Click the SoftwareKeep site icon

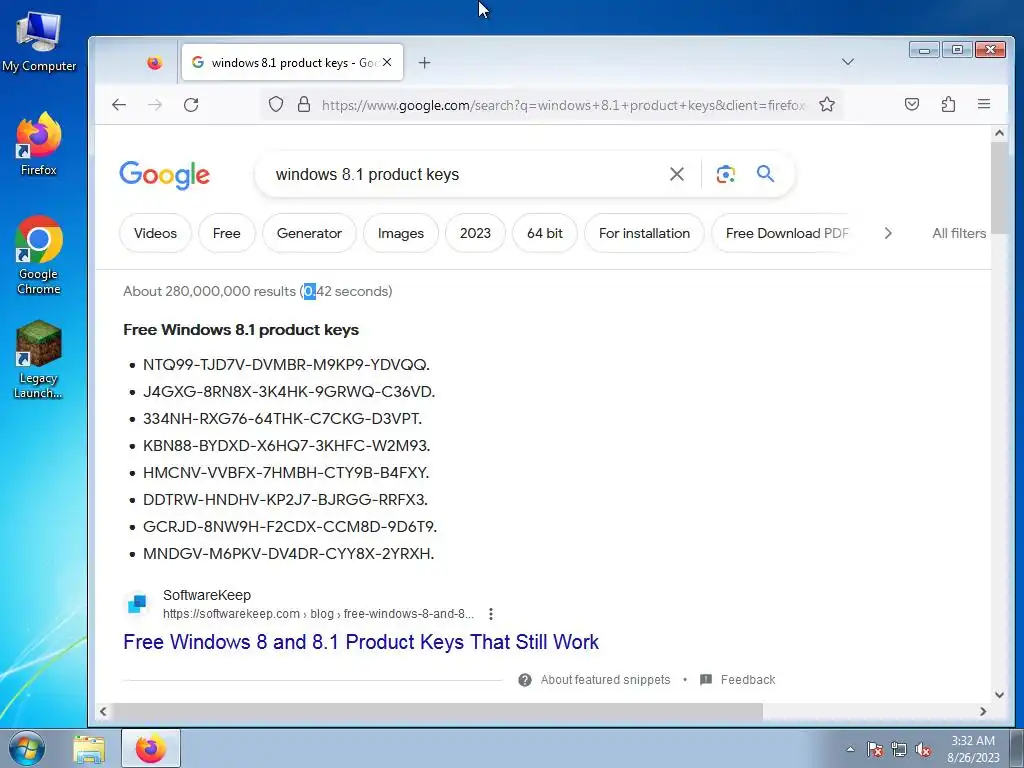click(137, 603)
